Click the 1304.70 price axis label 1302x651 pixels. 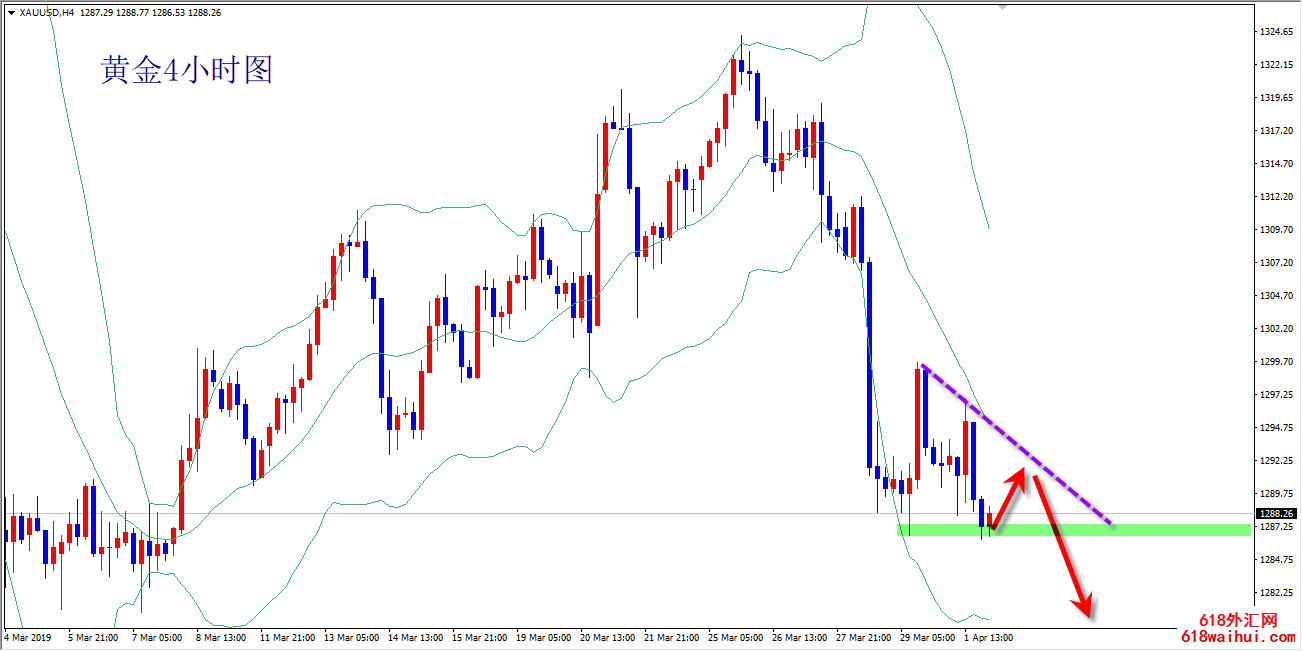coord(1275,296)
